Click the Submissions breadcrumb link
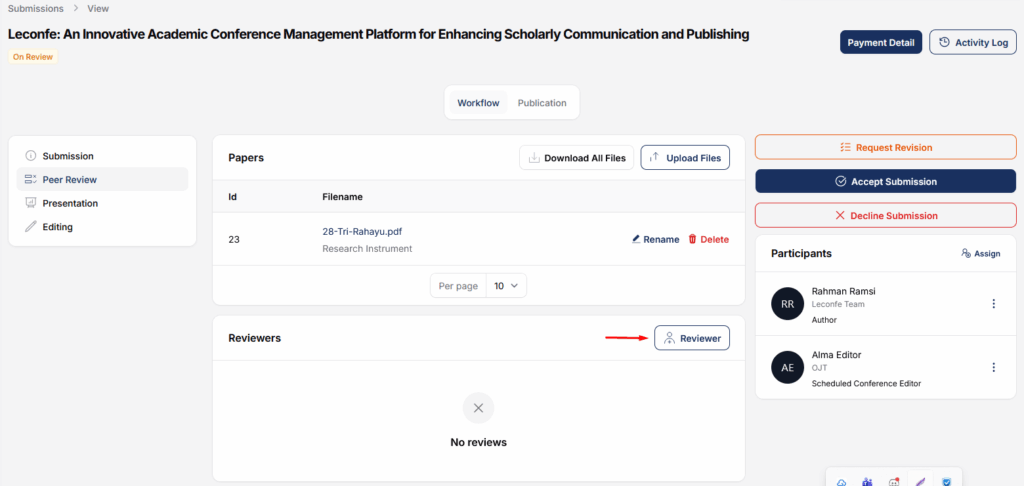Viewport: 1024px width, 486px height. (36, 8)
